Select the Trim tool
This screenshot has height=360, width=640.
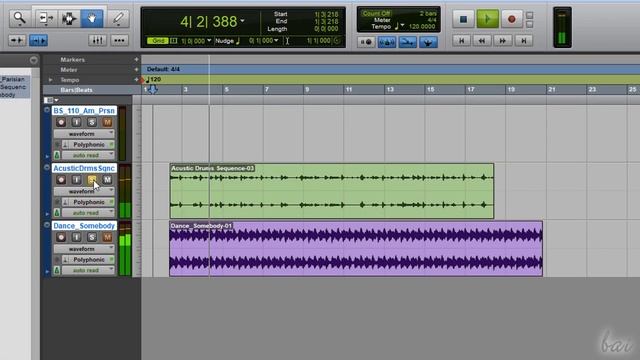click(46, 18)
